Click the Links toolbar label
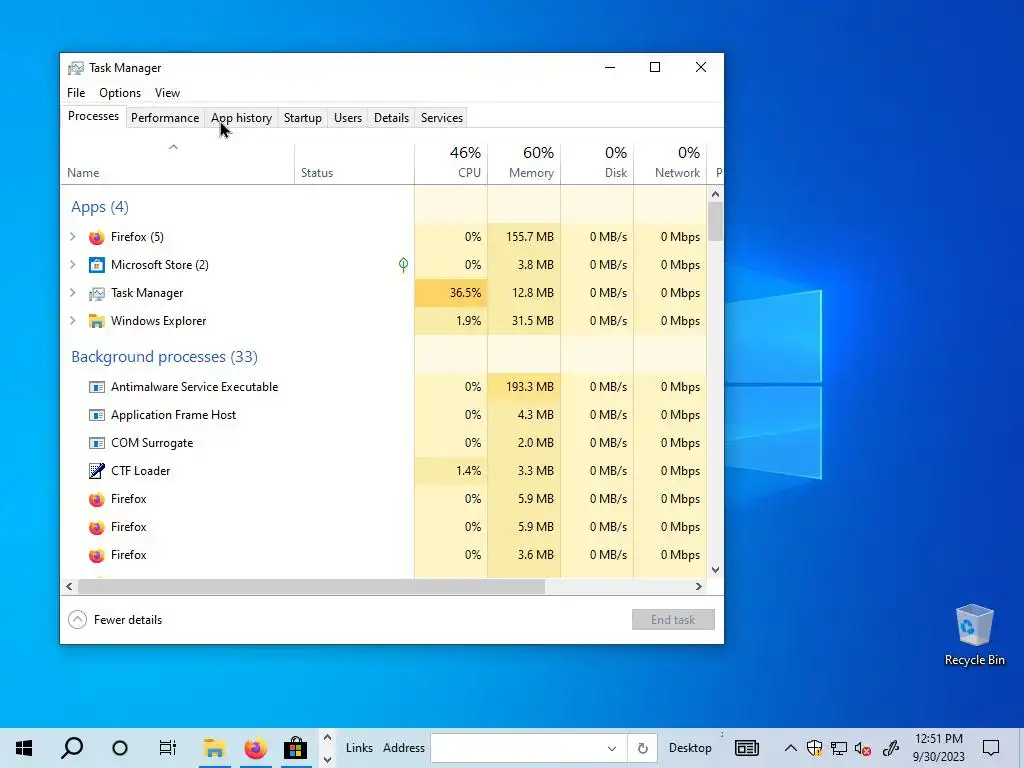Viewport: 1024px width, 768px height. point(359,748)
